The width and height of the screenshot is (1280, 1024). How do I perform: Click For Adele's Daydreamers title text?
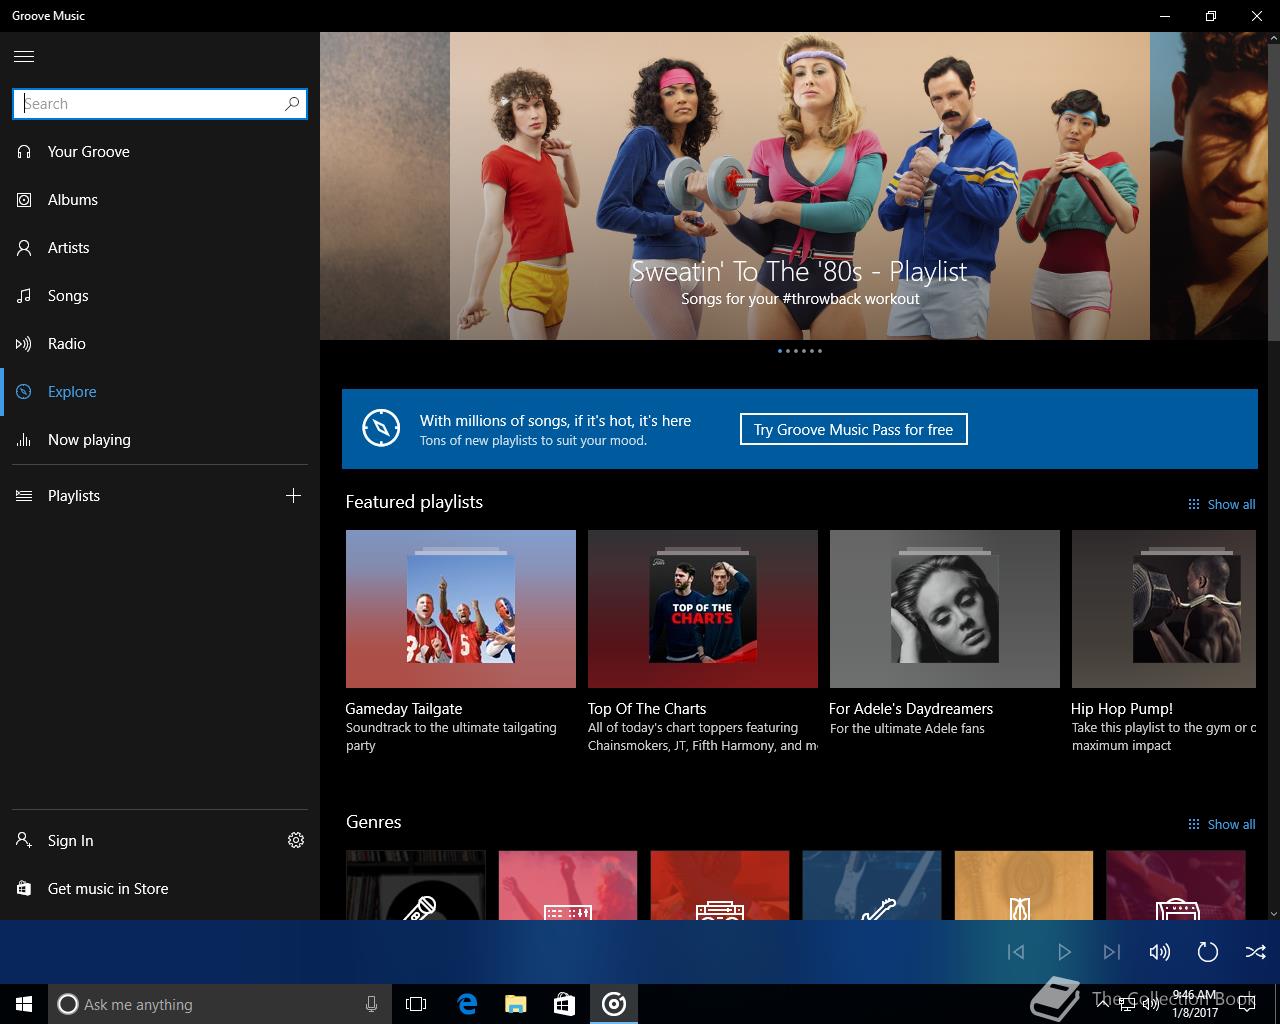pos(911,708)
